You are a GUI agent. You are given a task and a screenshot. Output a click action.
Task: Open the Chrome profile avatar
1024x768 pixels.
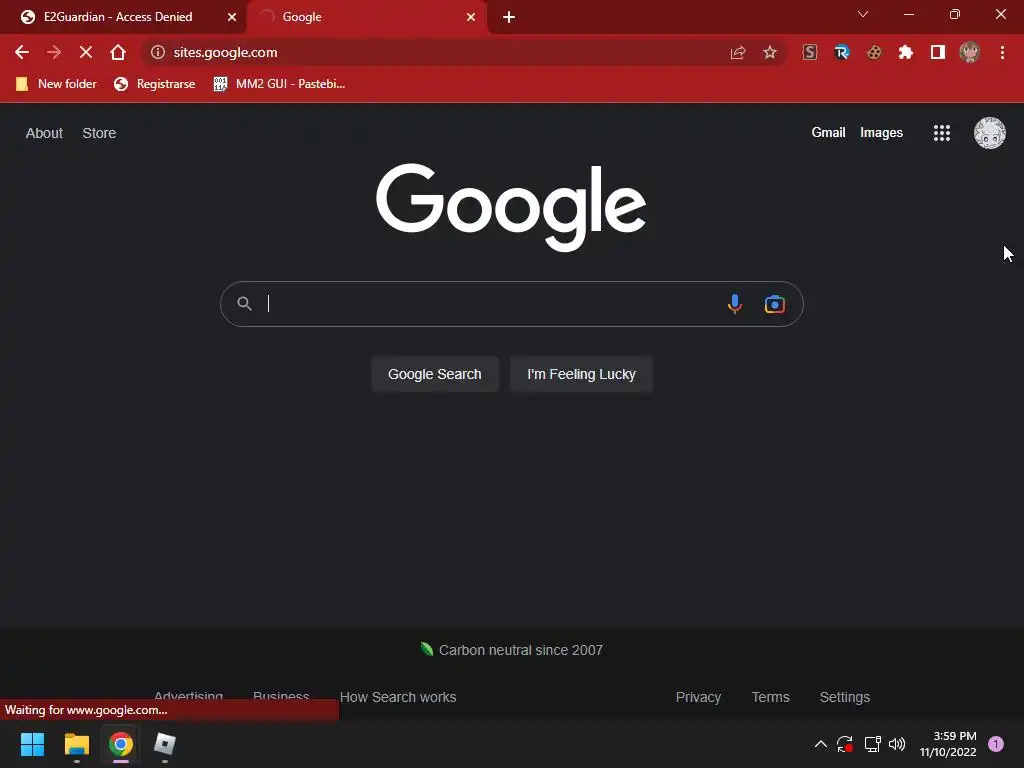[970, 52]
